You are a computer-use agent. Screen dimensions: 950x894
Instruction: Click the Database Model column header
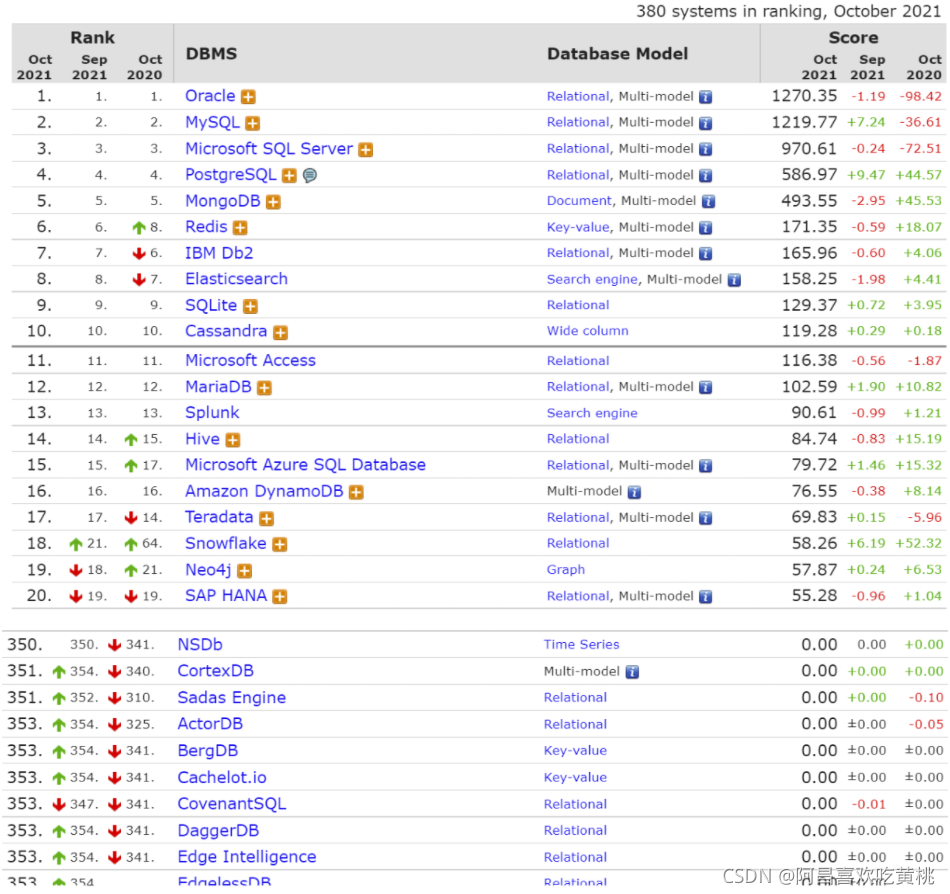click(617, 54)
